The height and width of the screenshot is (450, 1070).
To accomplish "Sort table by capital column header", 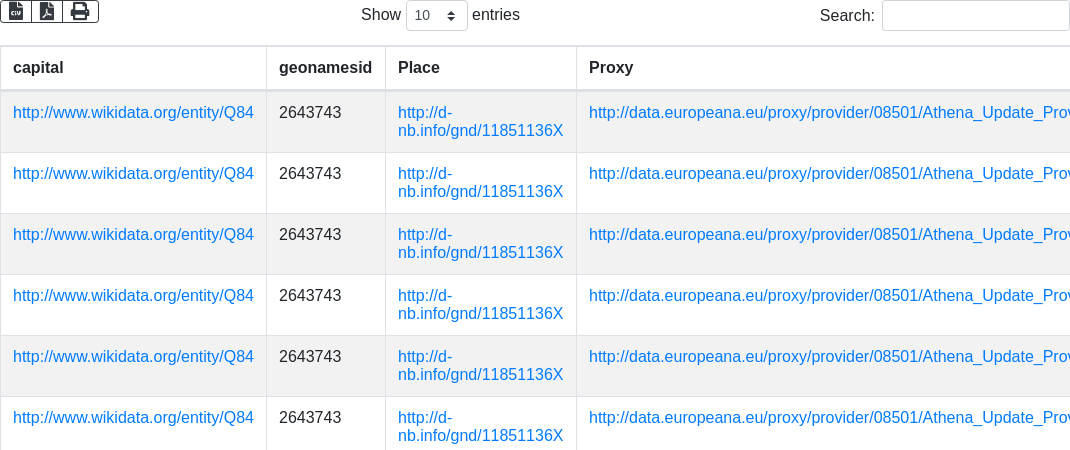I will click(x=38, y=68).
